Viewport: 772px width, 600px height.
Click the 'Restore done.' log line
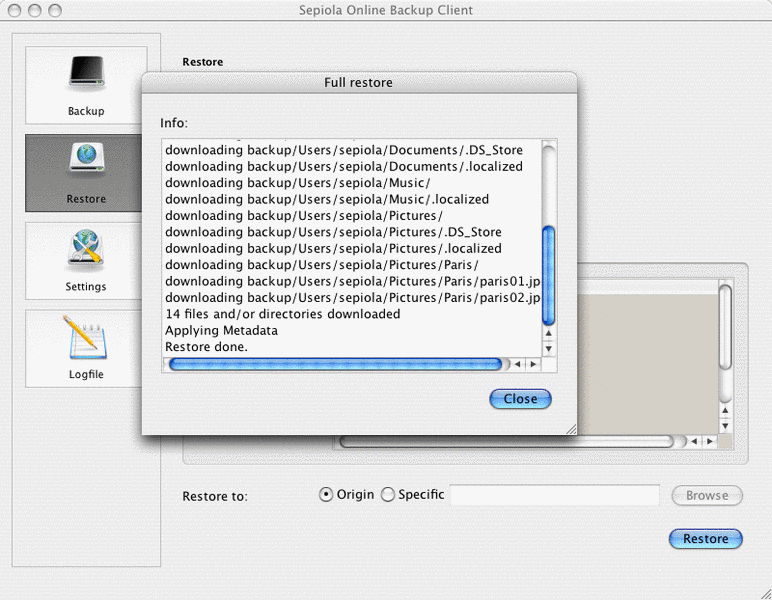(x=206, y=347)
